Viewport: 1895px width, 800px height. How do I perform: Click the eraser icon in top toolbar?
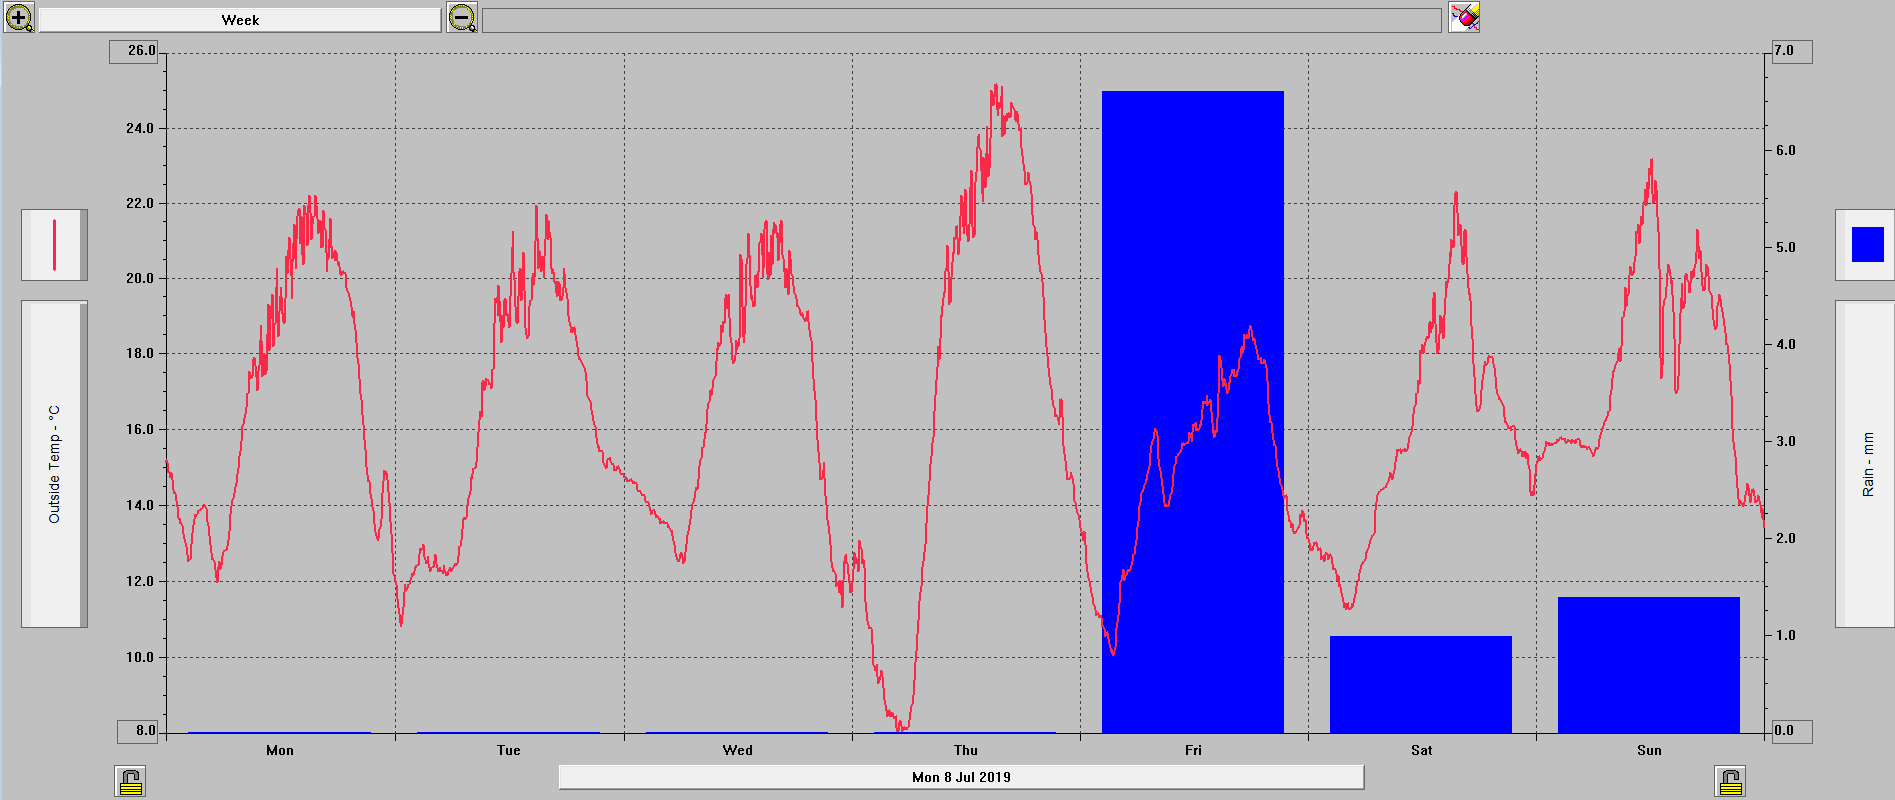1464,18
